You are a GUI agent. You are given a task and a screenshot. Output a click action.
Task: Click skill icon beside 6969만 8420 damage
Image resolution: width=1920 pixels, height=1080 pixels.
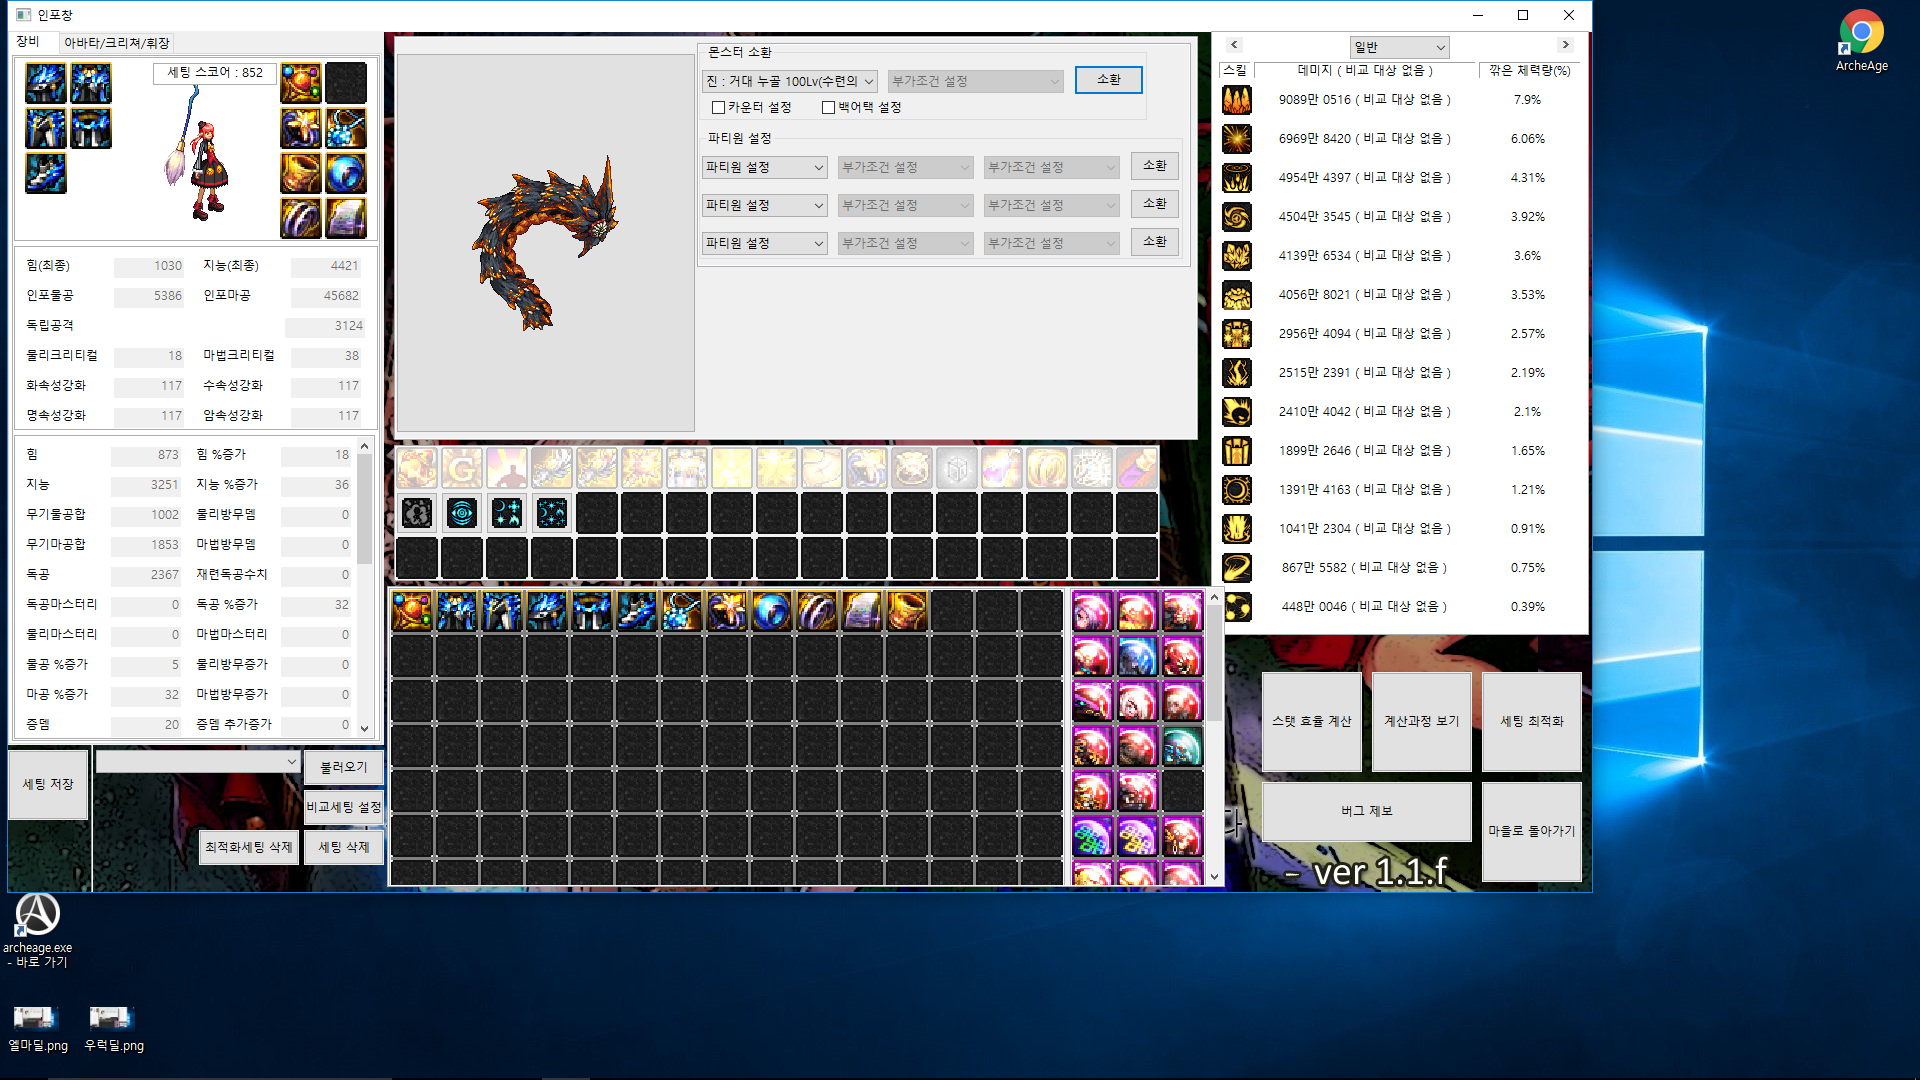[1237, 139]
